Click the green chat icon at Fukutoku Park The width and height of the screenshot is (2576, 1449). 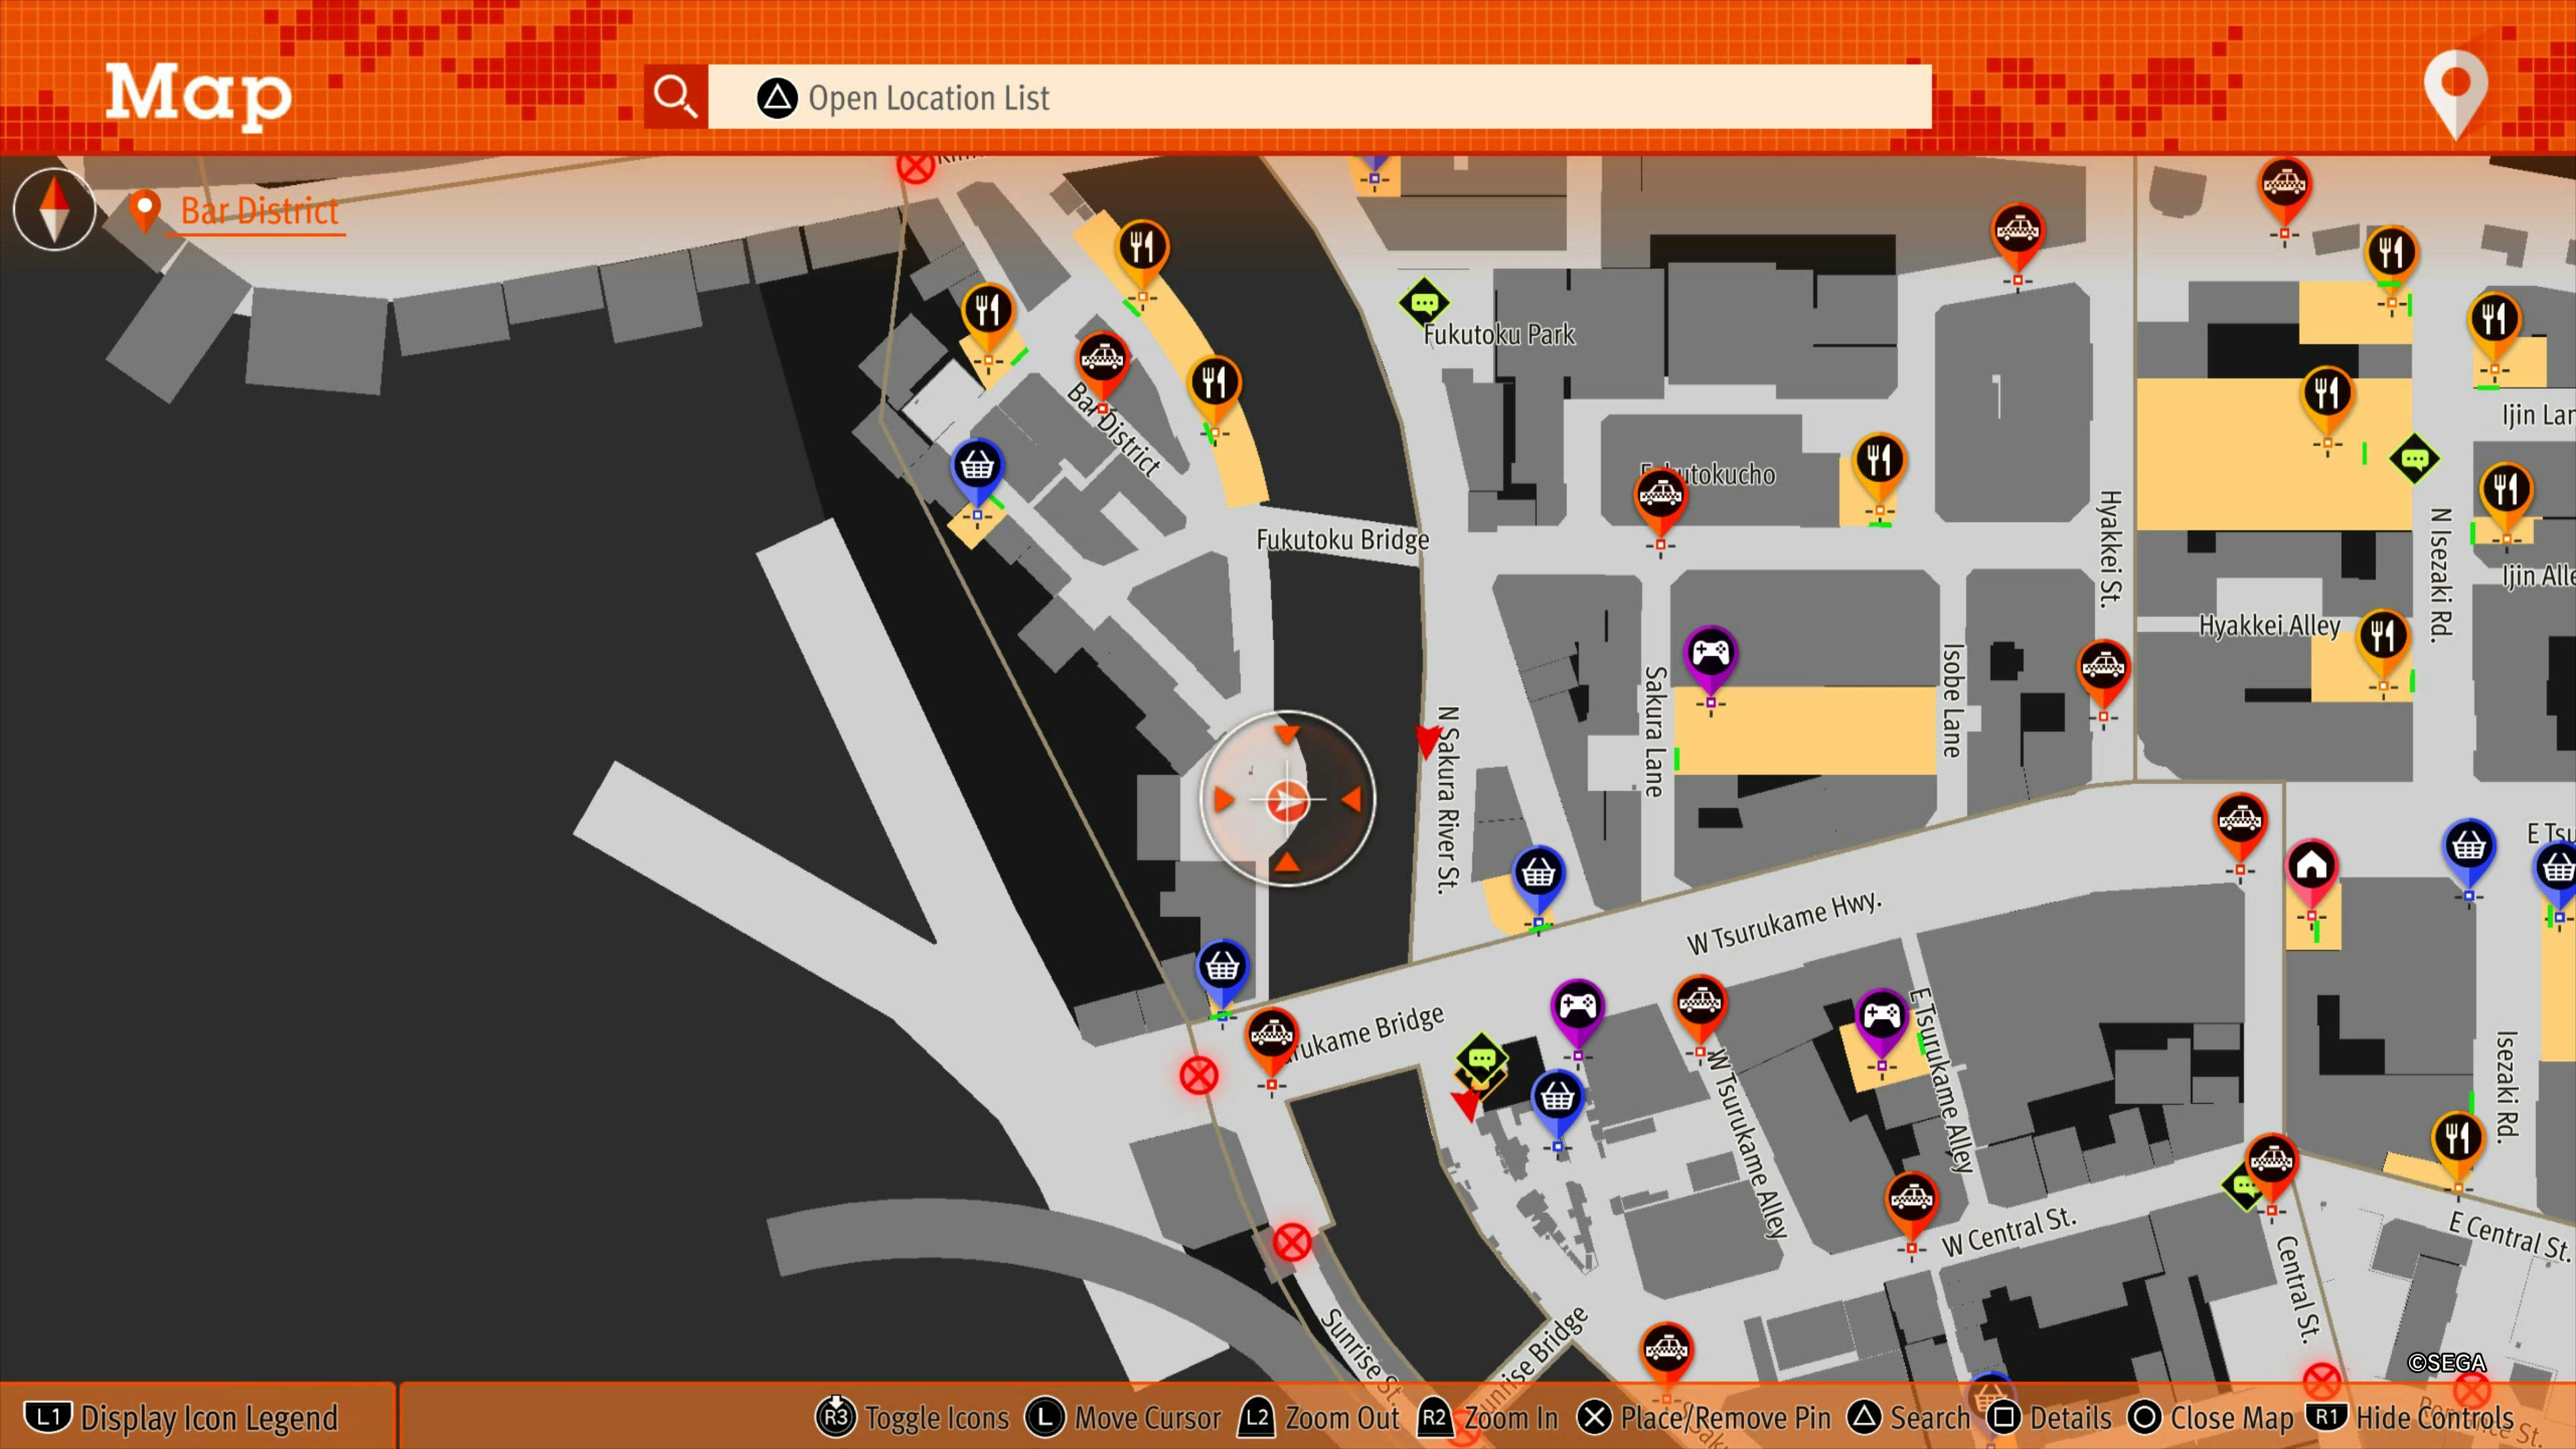(1424, 301)
